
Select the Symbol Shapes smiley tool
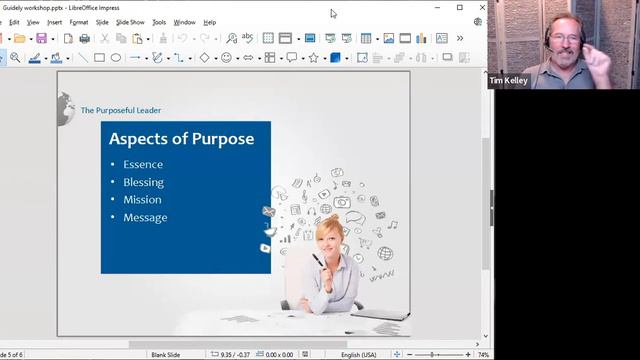(x=226, y=58)
